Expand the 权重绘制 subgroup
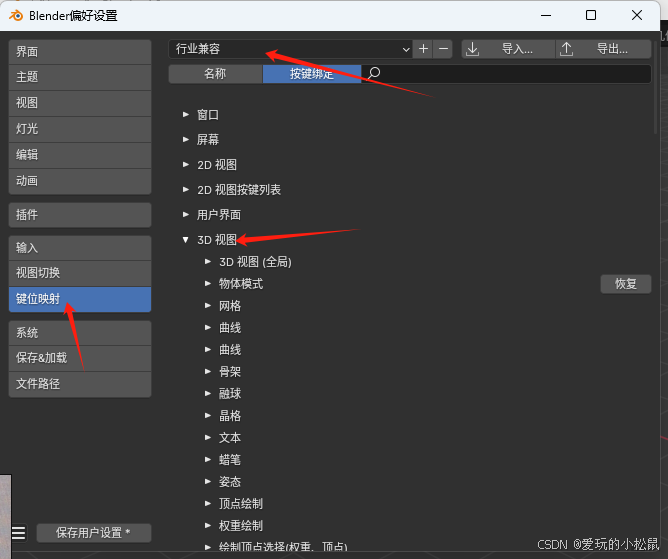The width and height of the screenshot is (668, 559). (208, 525)
